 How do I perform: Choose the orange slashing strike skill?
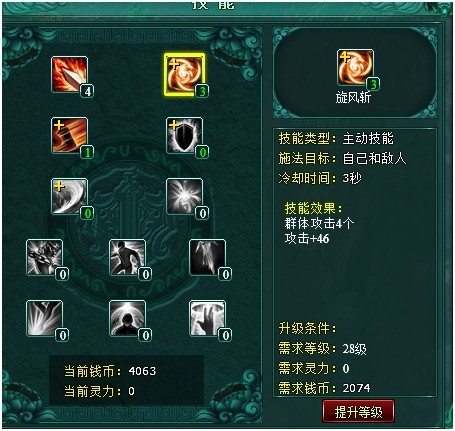coord(69,135)
